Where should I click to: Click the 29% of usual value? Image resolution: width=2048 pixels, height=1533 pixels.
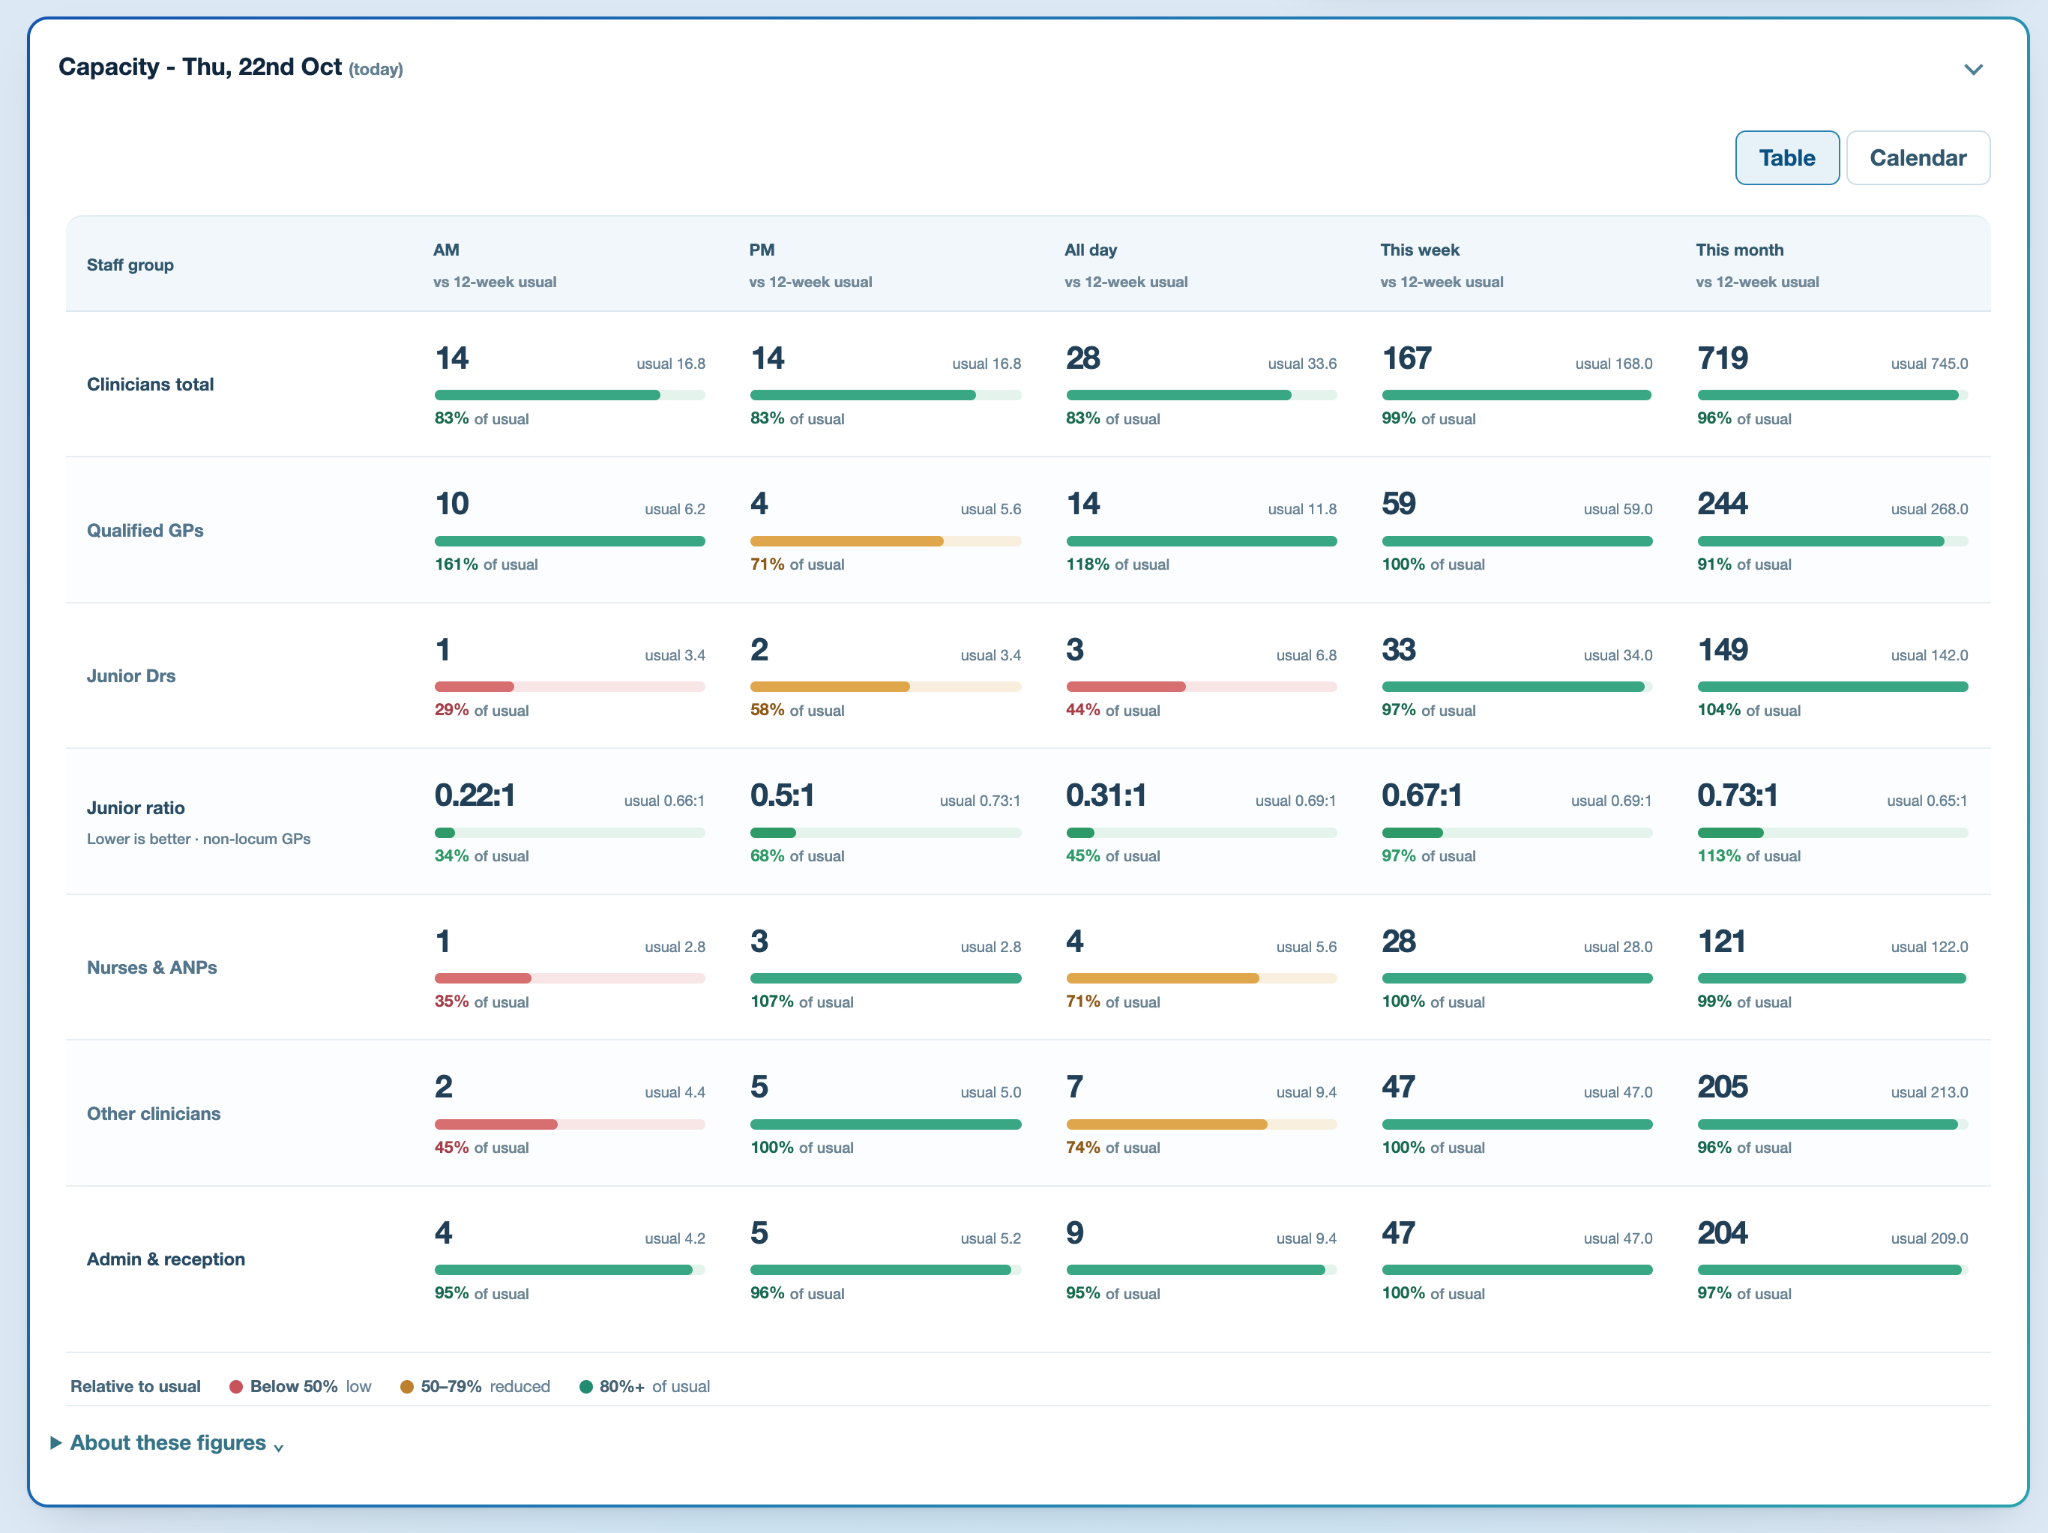481,711
